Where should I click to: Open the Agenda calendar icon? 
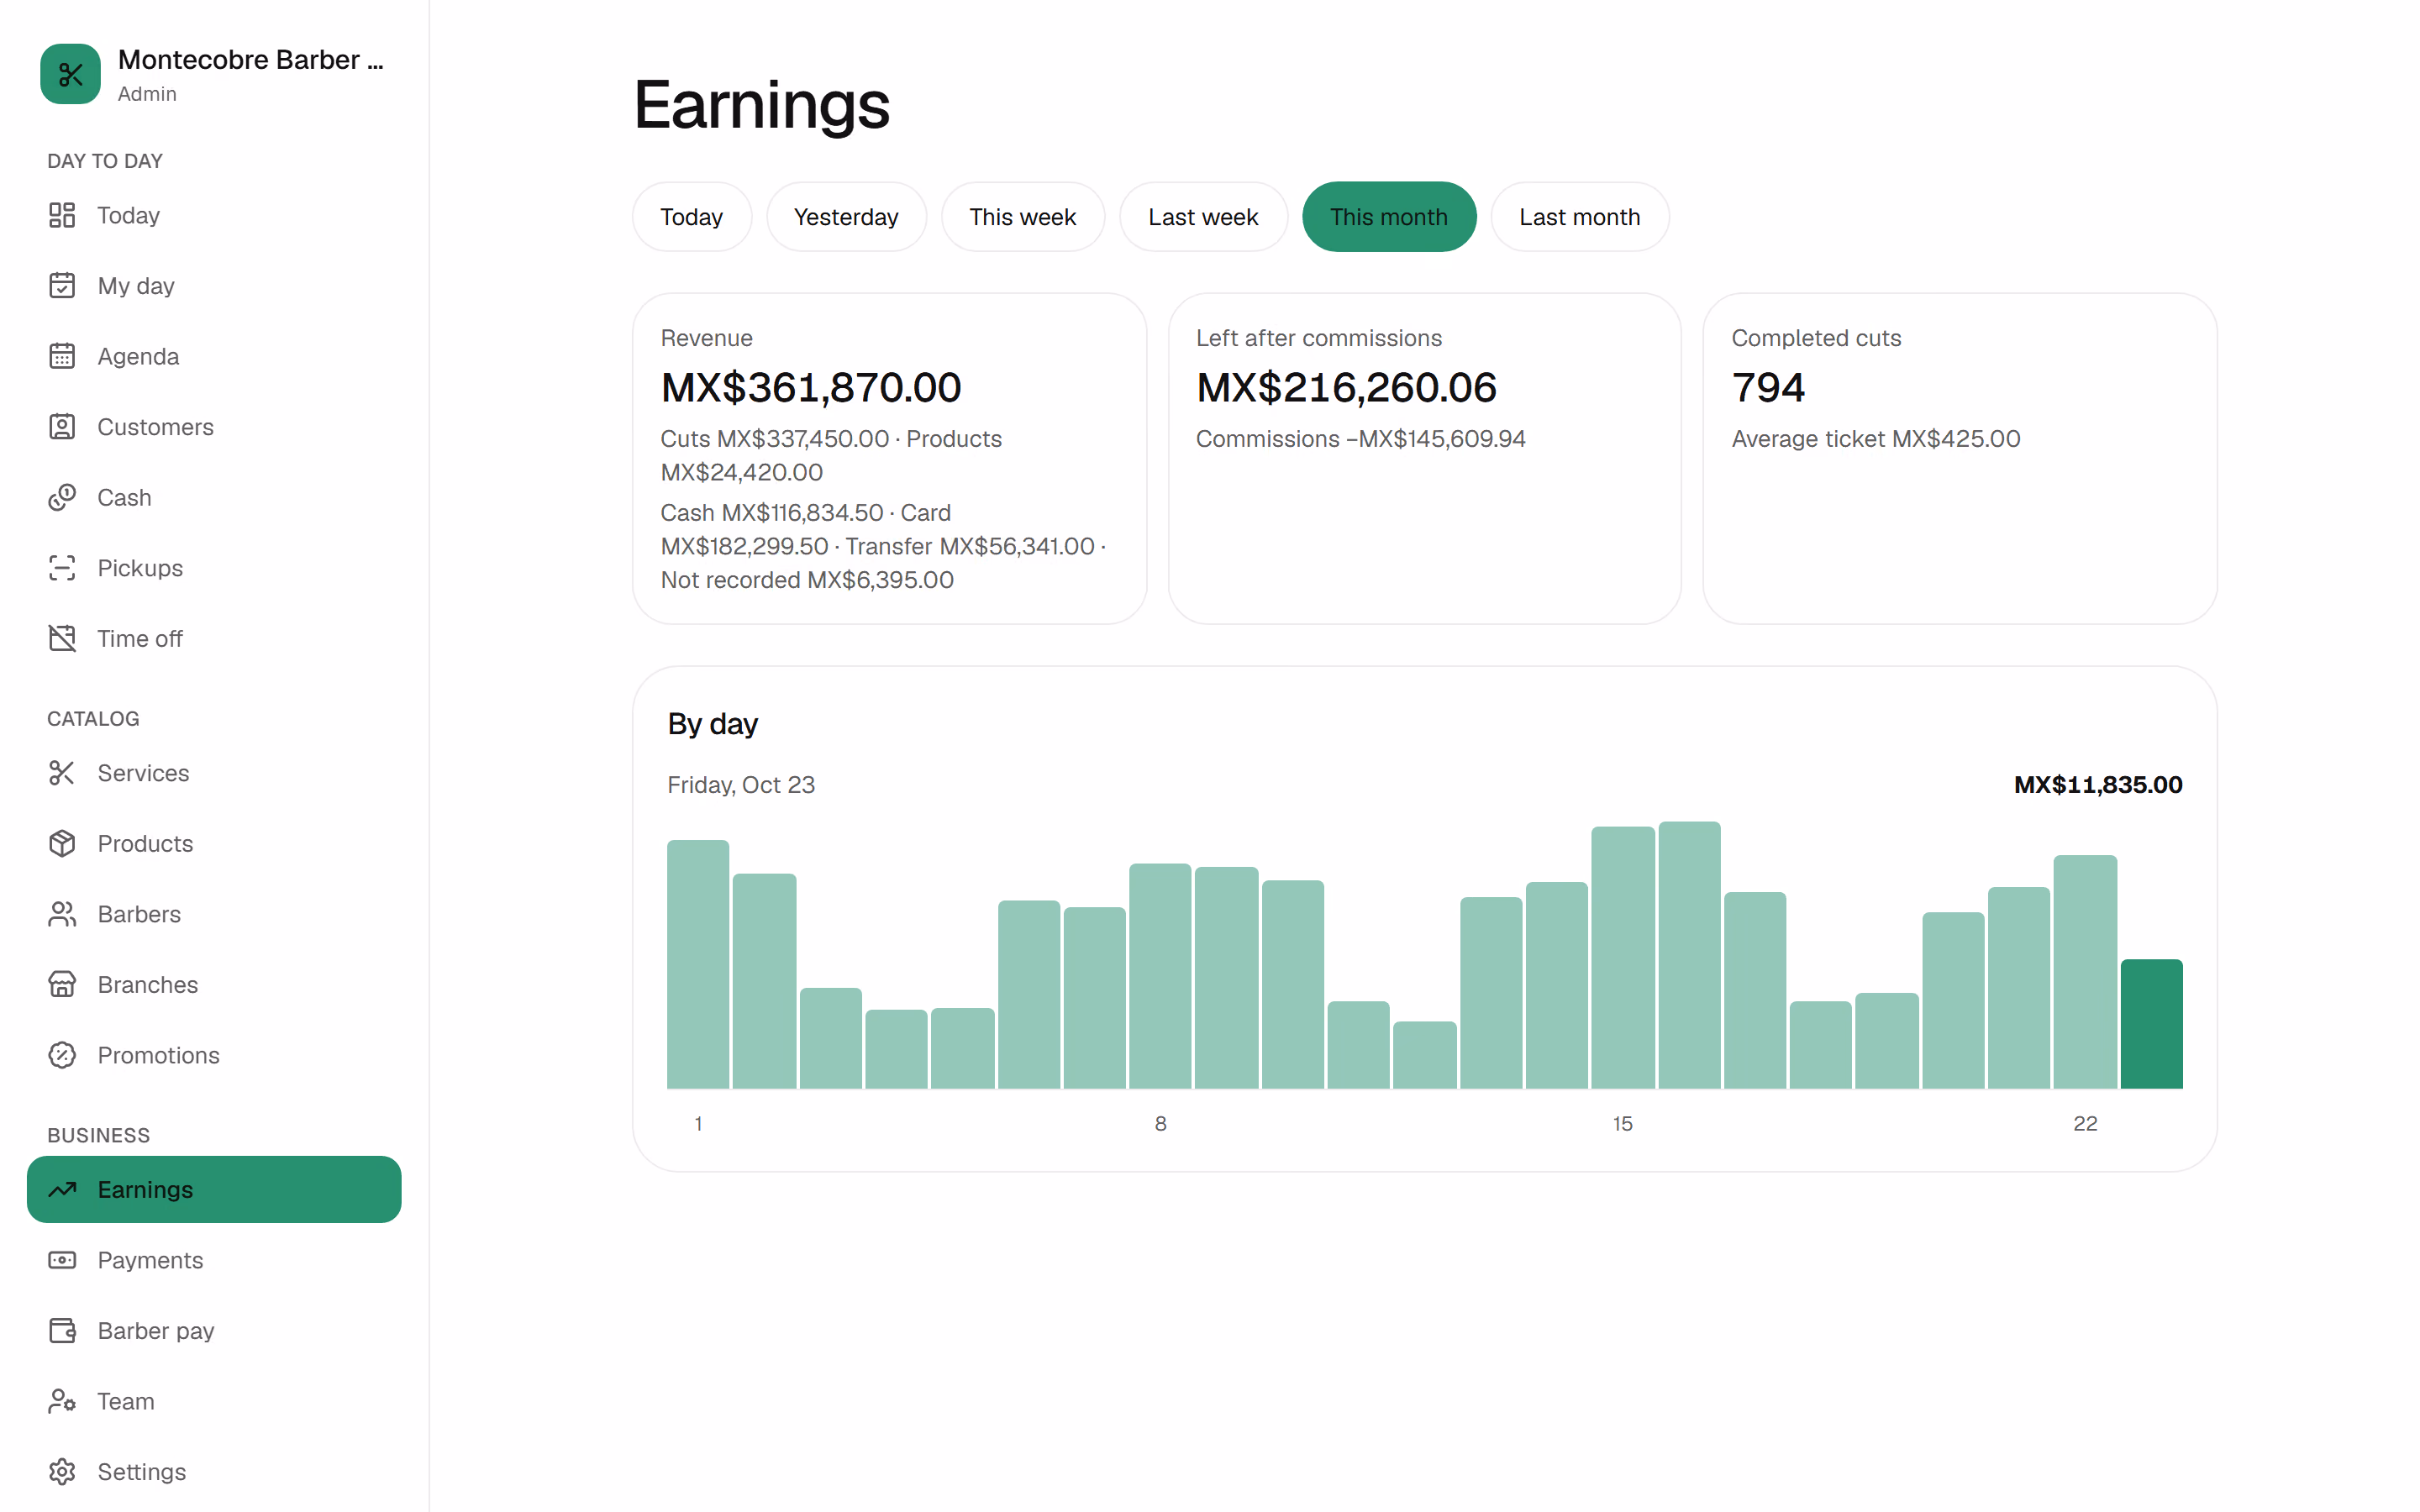(x=62, y=356)
